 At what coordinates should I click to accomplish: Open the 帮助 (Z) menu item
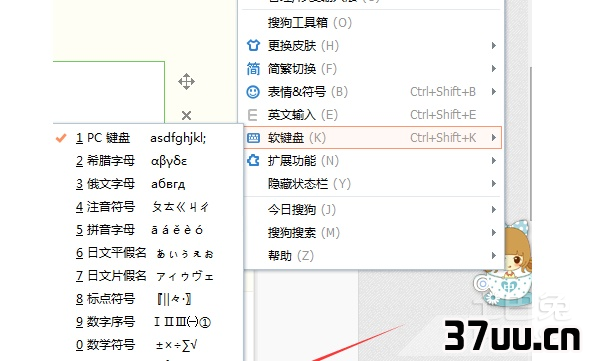click(372, 256)
